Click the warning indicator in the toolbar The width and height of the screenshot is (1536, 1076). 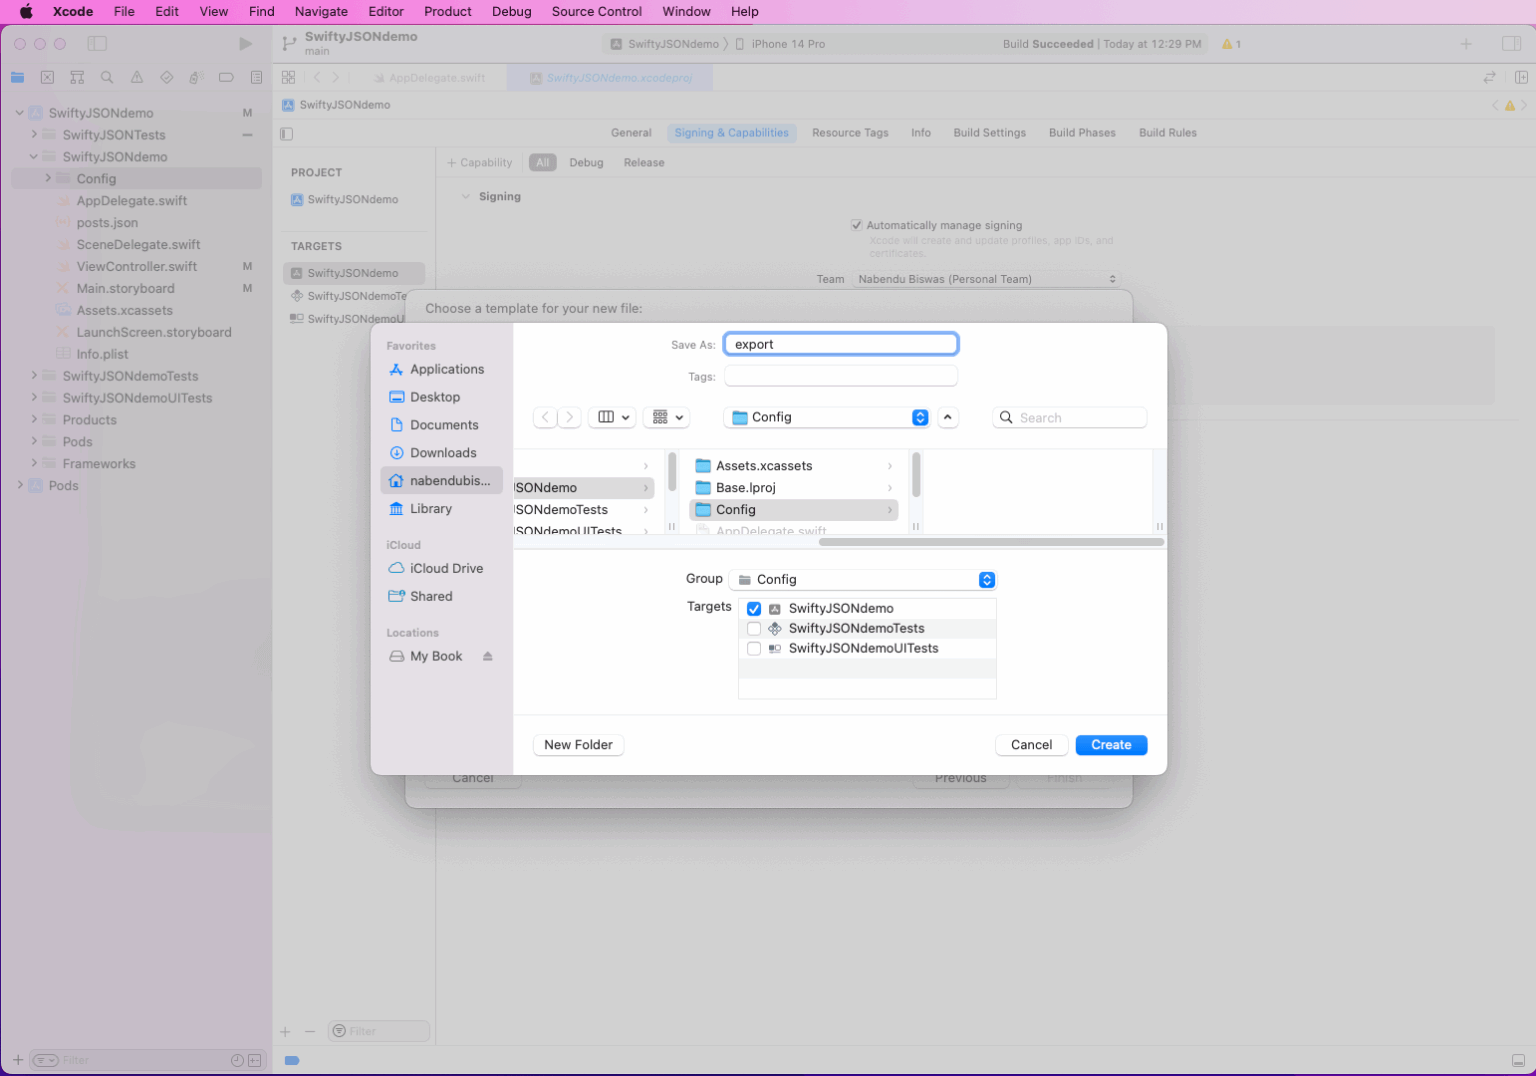tap(1229, 44)
